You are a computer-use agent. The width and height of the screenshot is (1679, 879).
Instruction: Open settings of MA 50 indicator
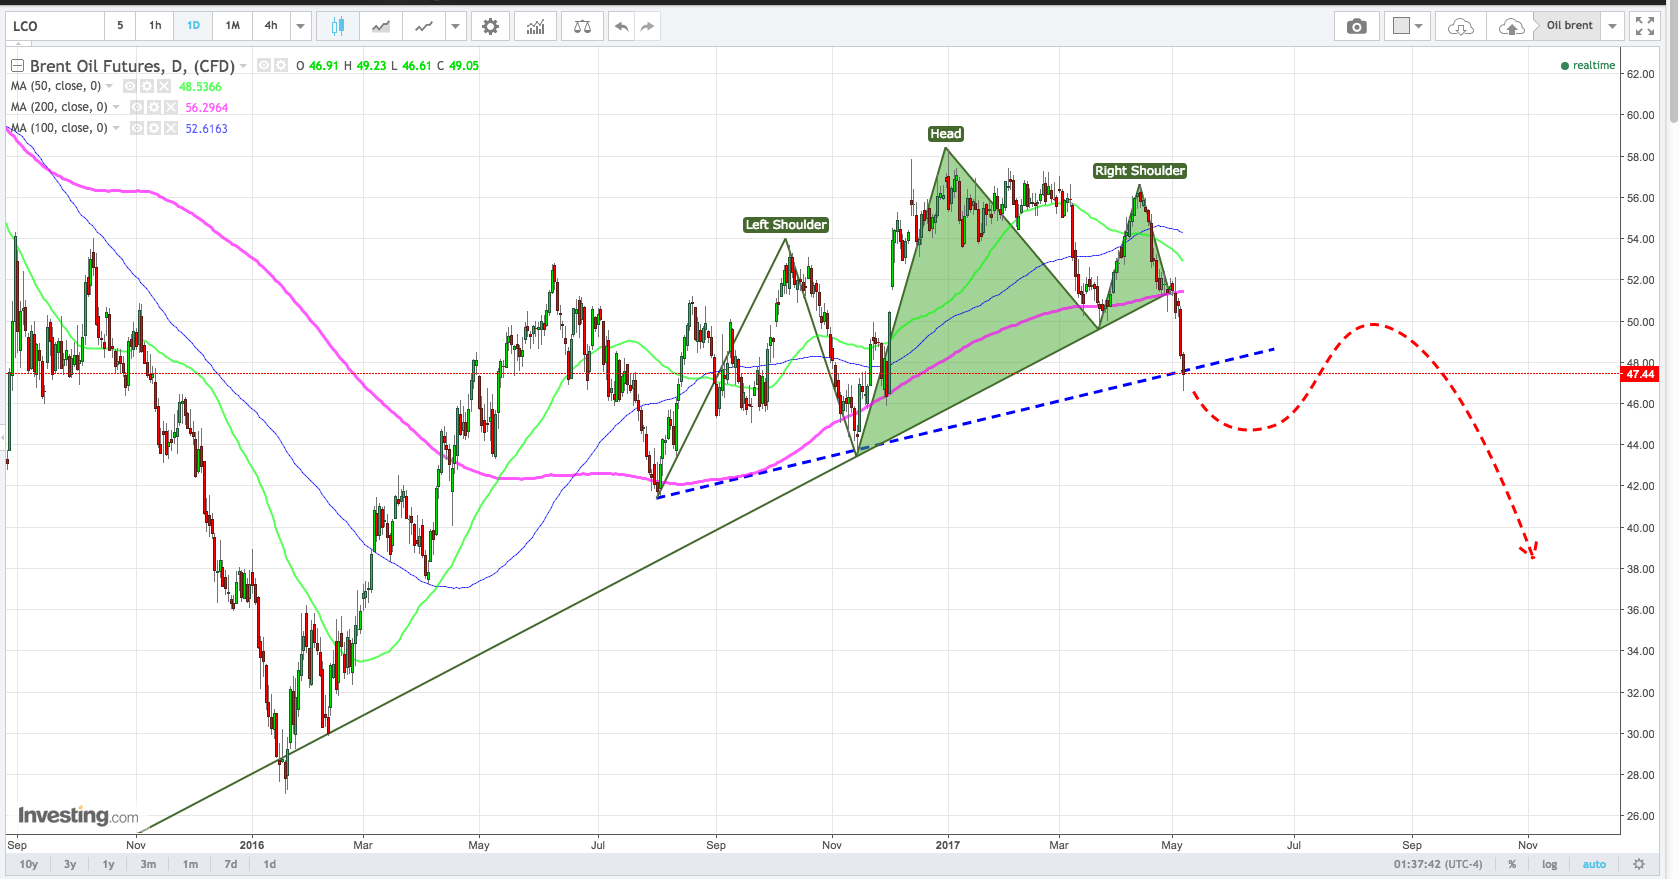tap(147, 86)
